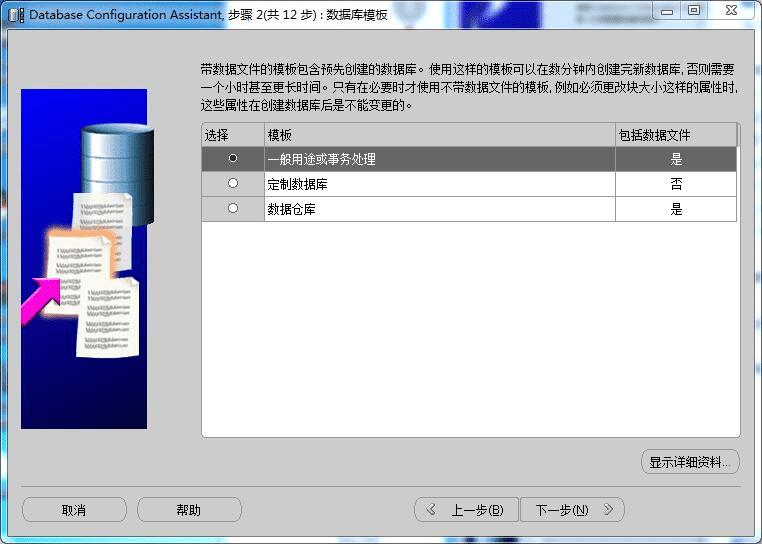Open 显示详细资料... details

point(690,462)
